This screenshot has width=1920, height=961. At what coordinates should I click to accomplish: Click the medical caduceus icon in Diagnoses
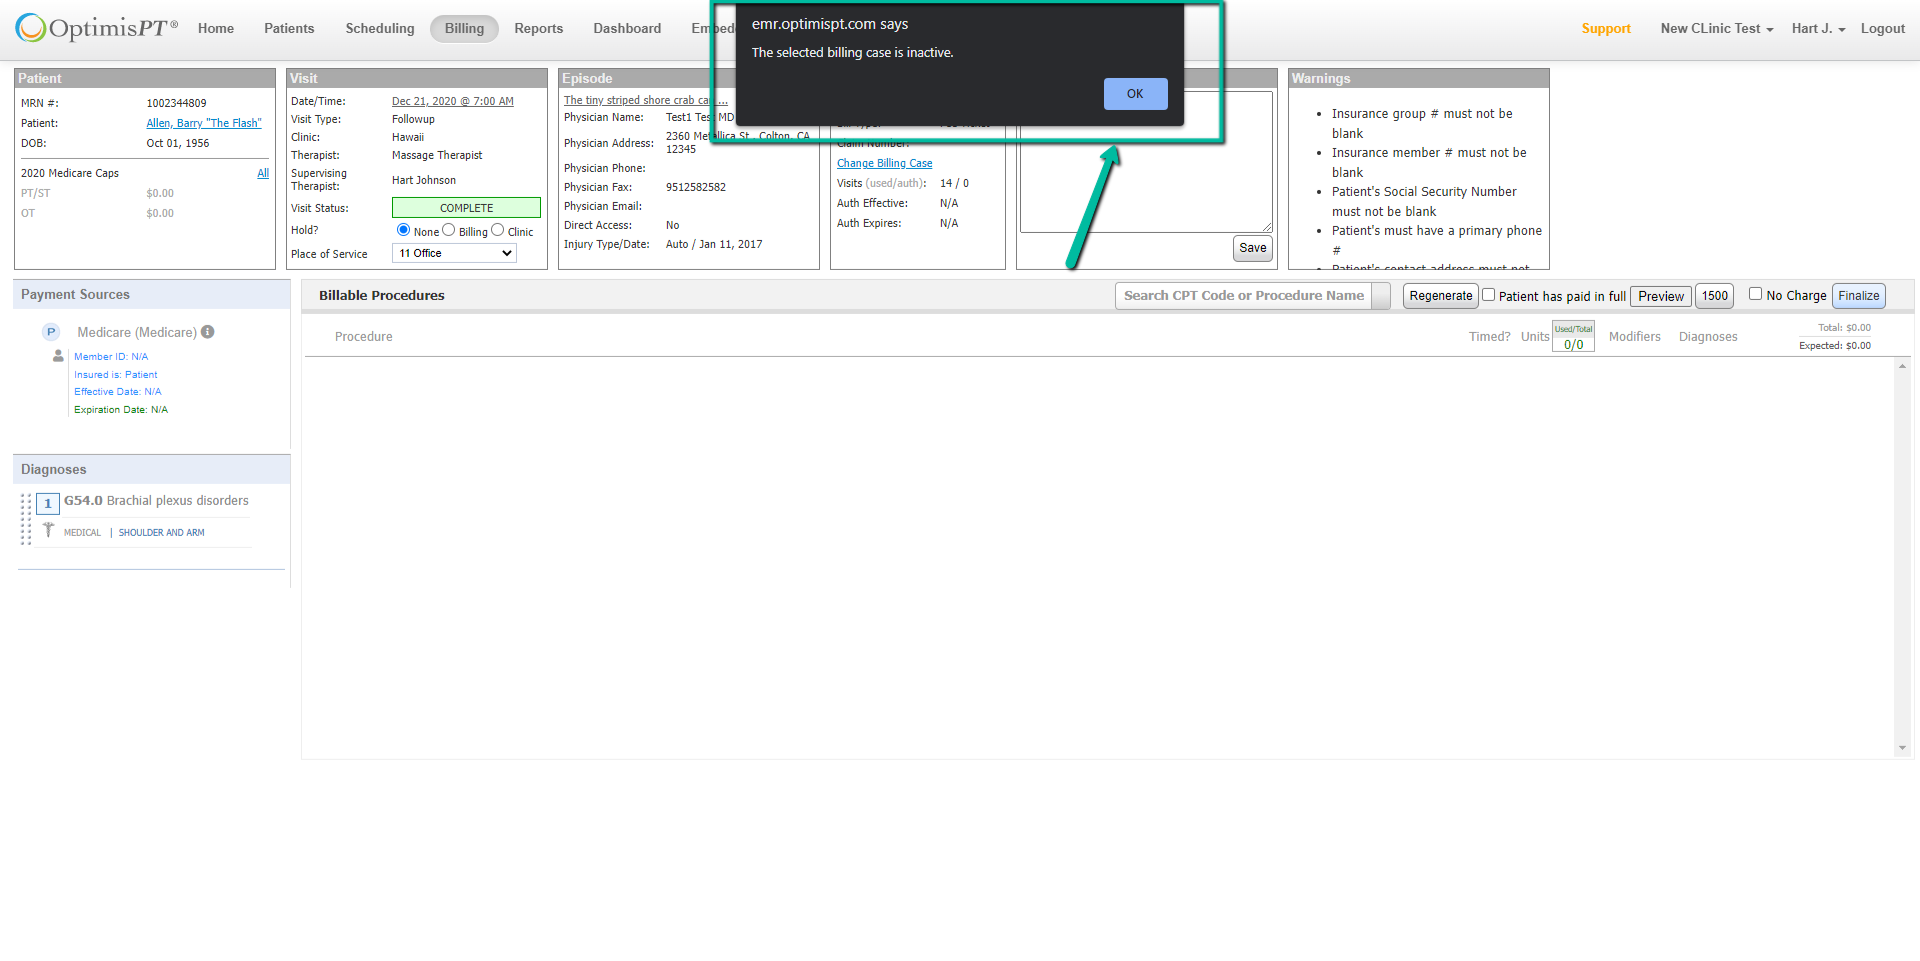point(48,530)
